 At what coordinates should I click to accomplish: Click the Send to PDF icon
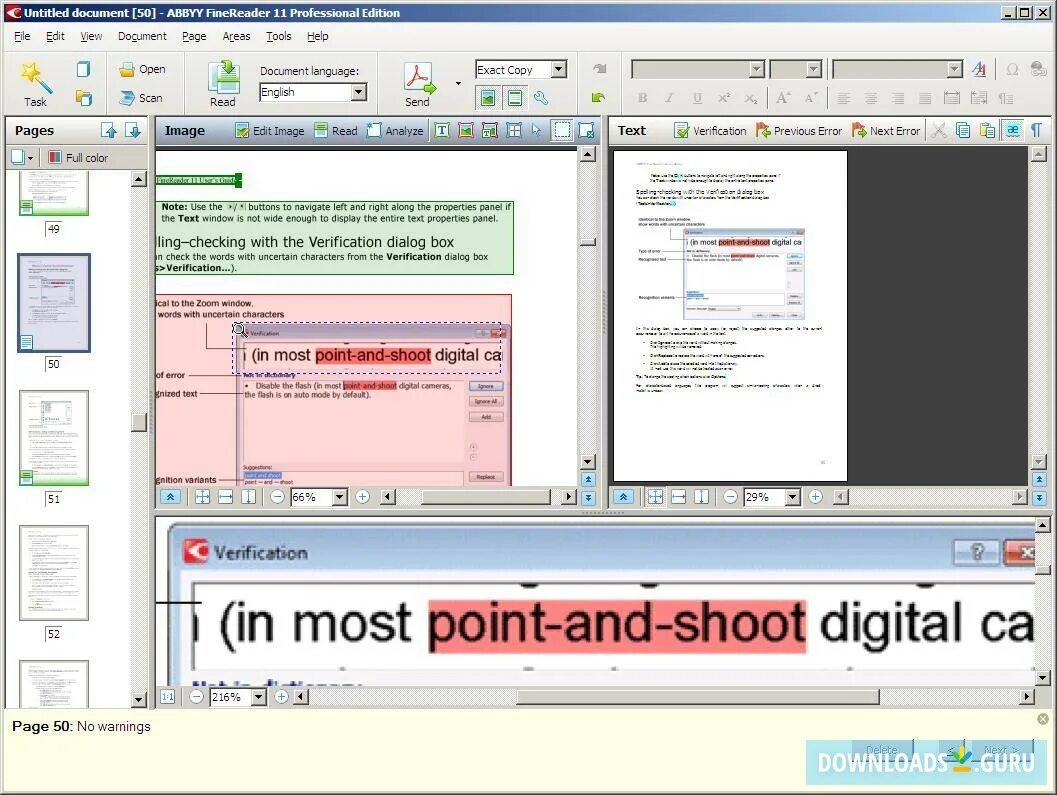coord(419,84)
